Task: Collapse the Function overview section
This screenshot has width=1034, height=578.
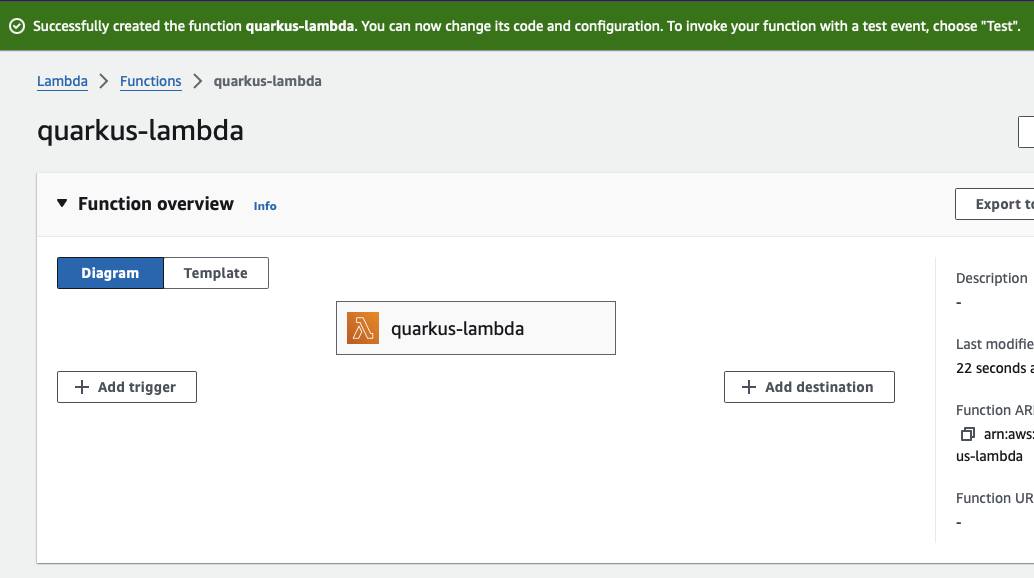Action: (61, 203)
